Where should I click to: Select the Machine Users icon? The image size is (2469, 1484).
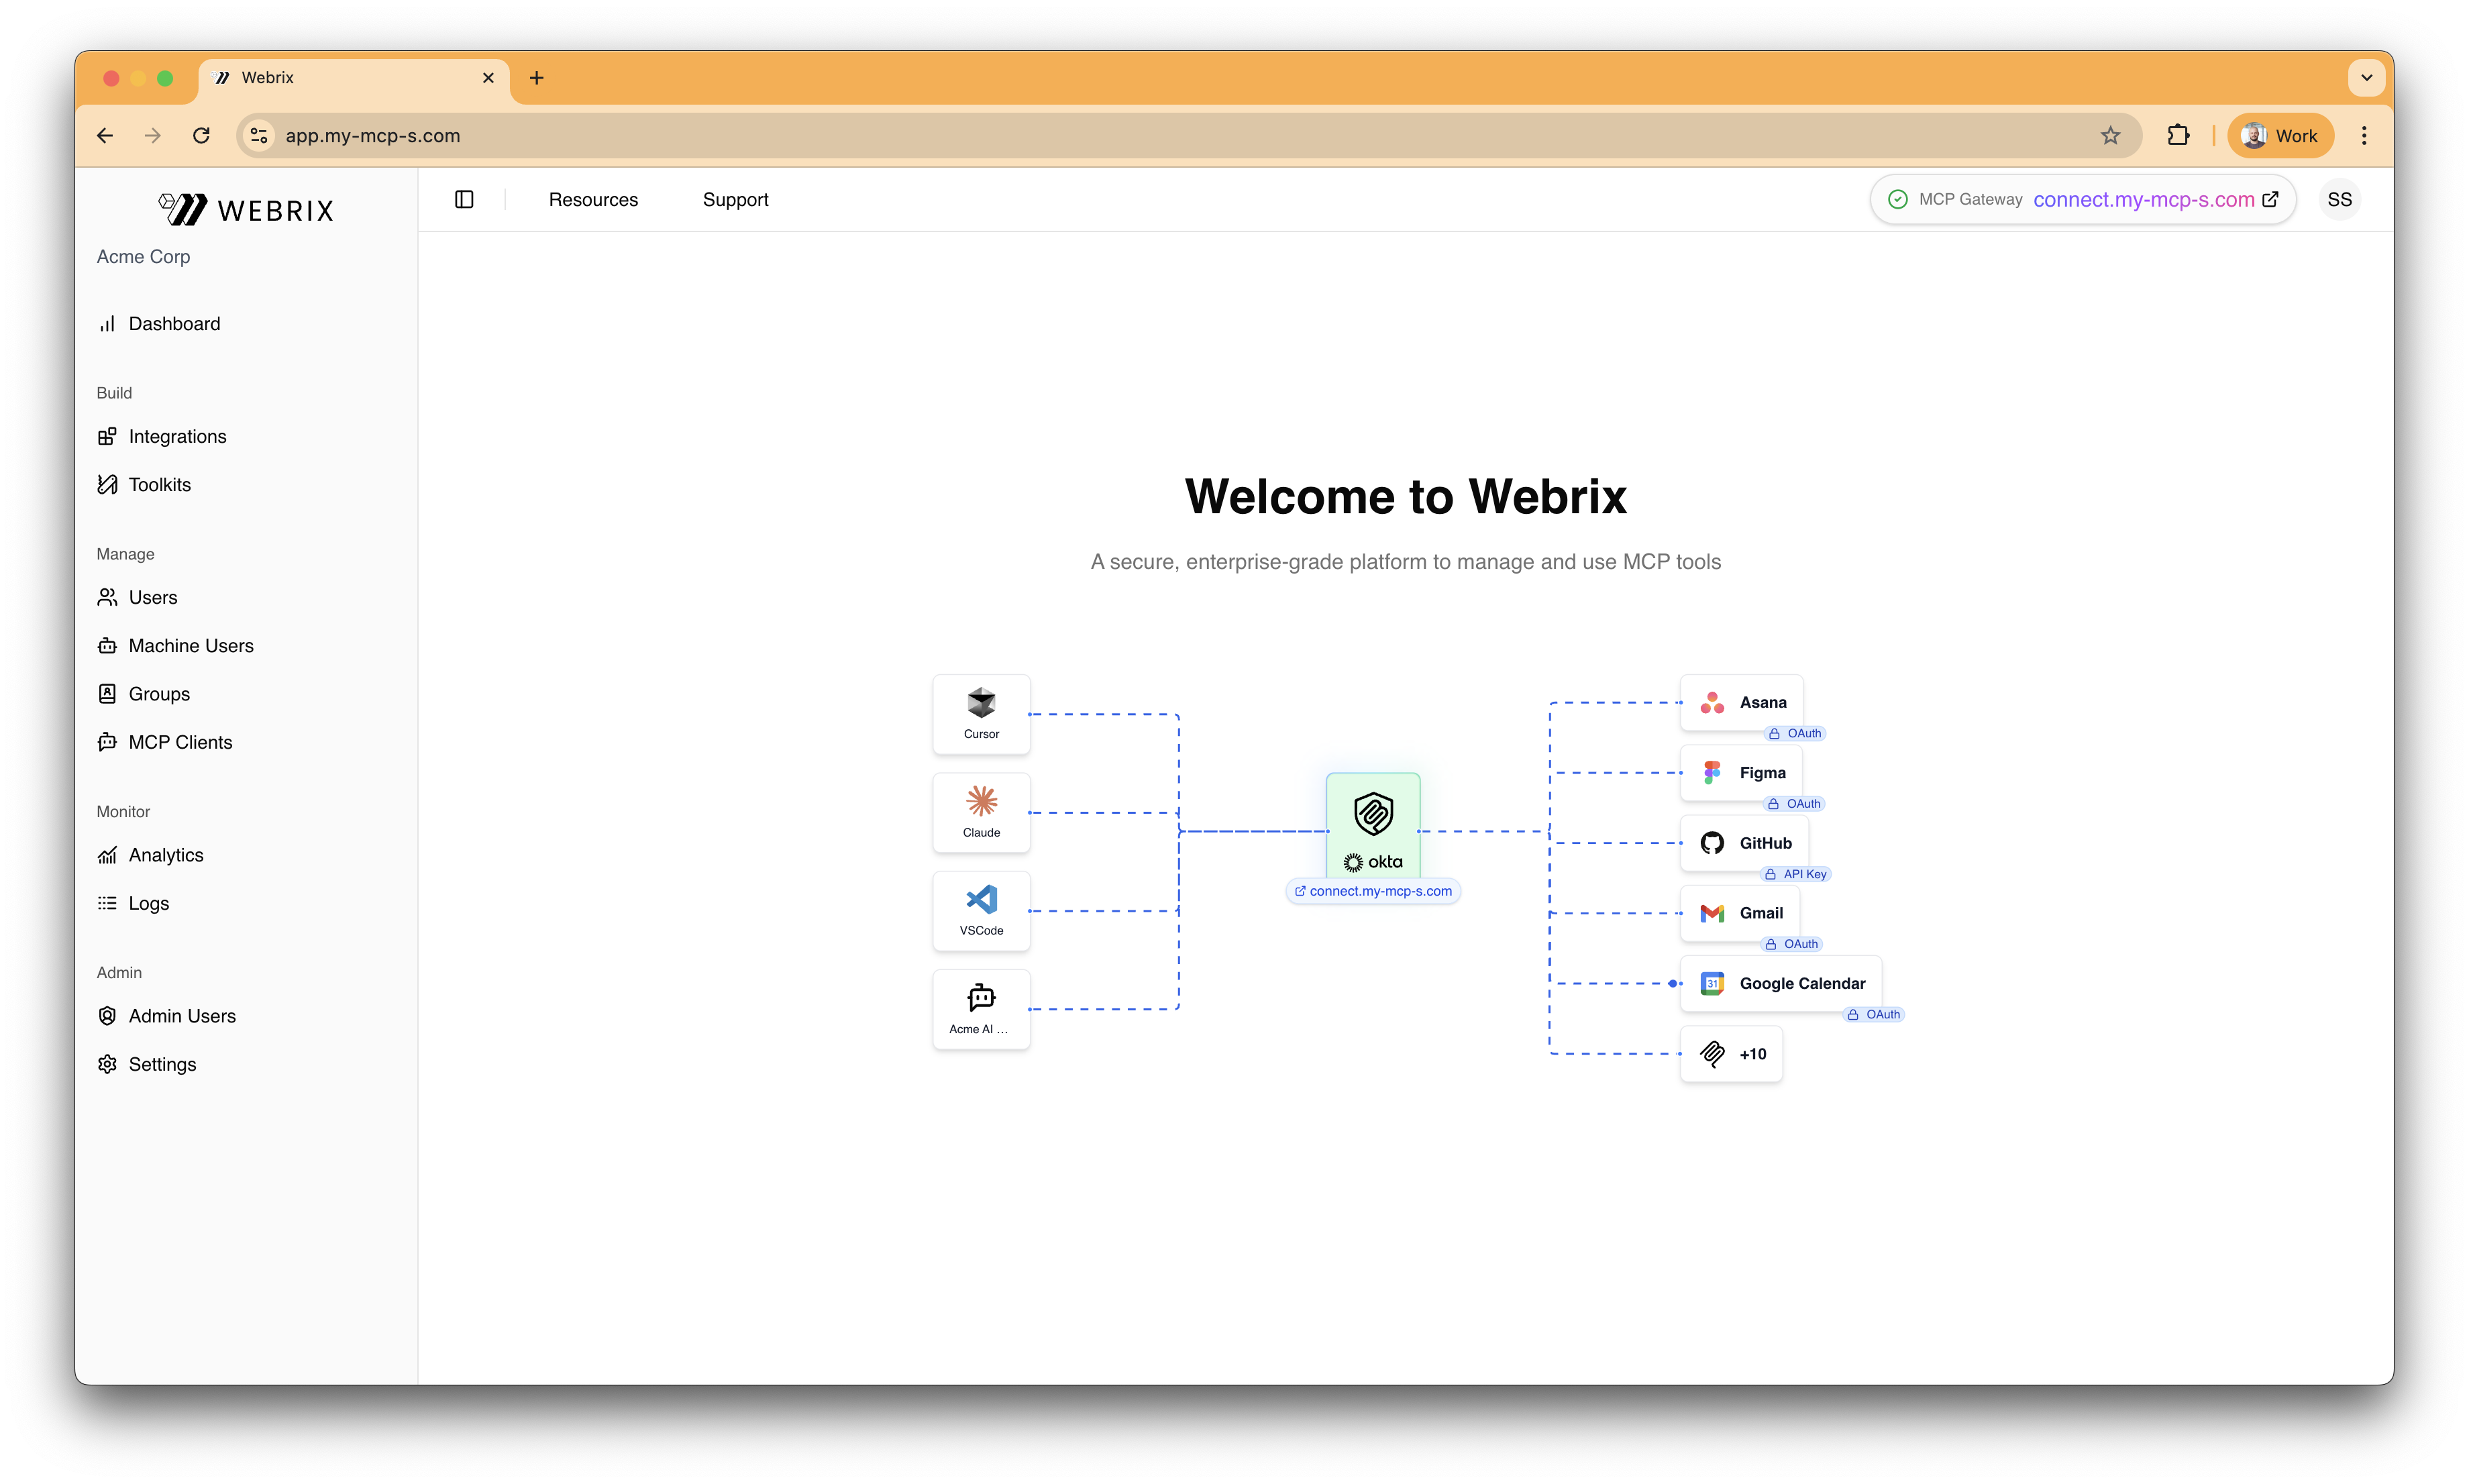(x=107, y=646)
